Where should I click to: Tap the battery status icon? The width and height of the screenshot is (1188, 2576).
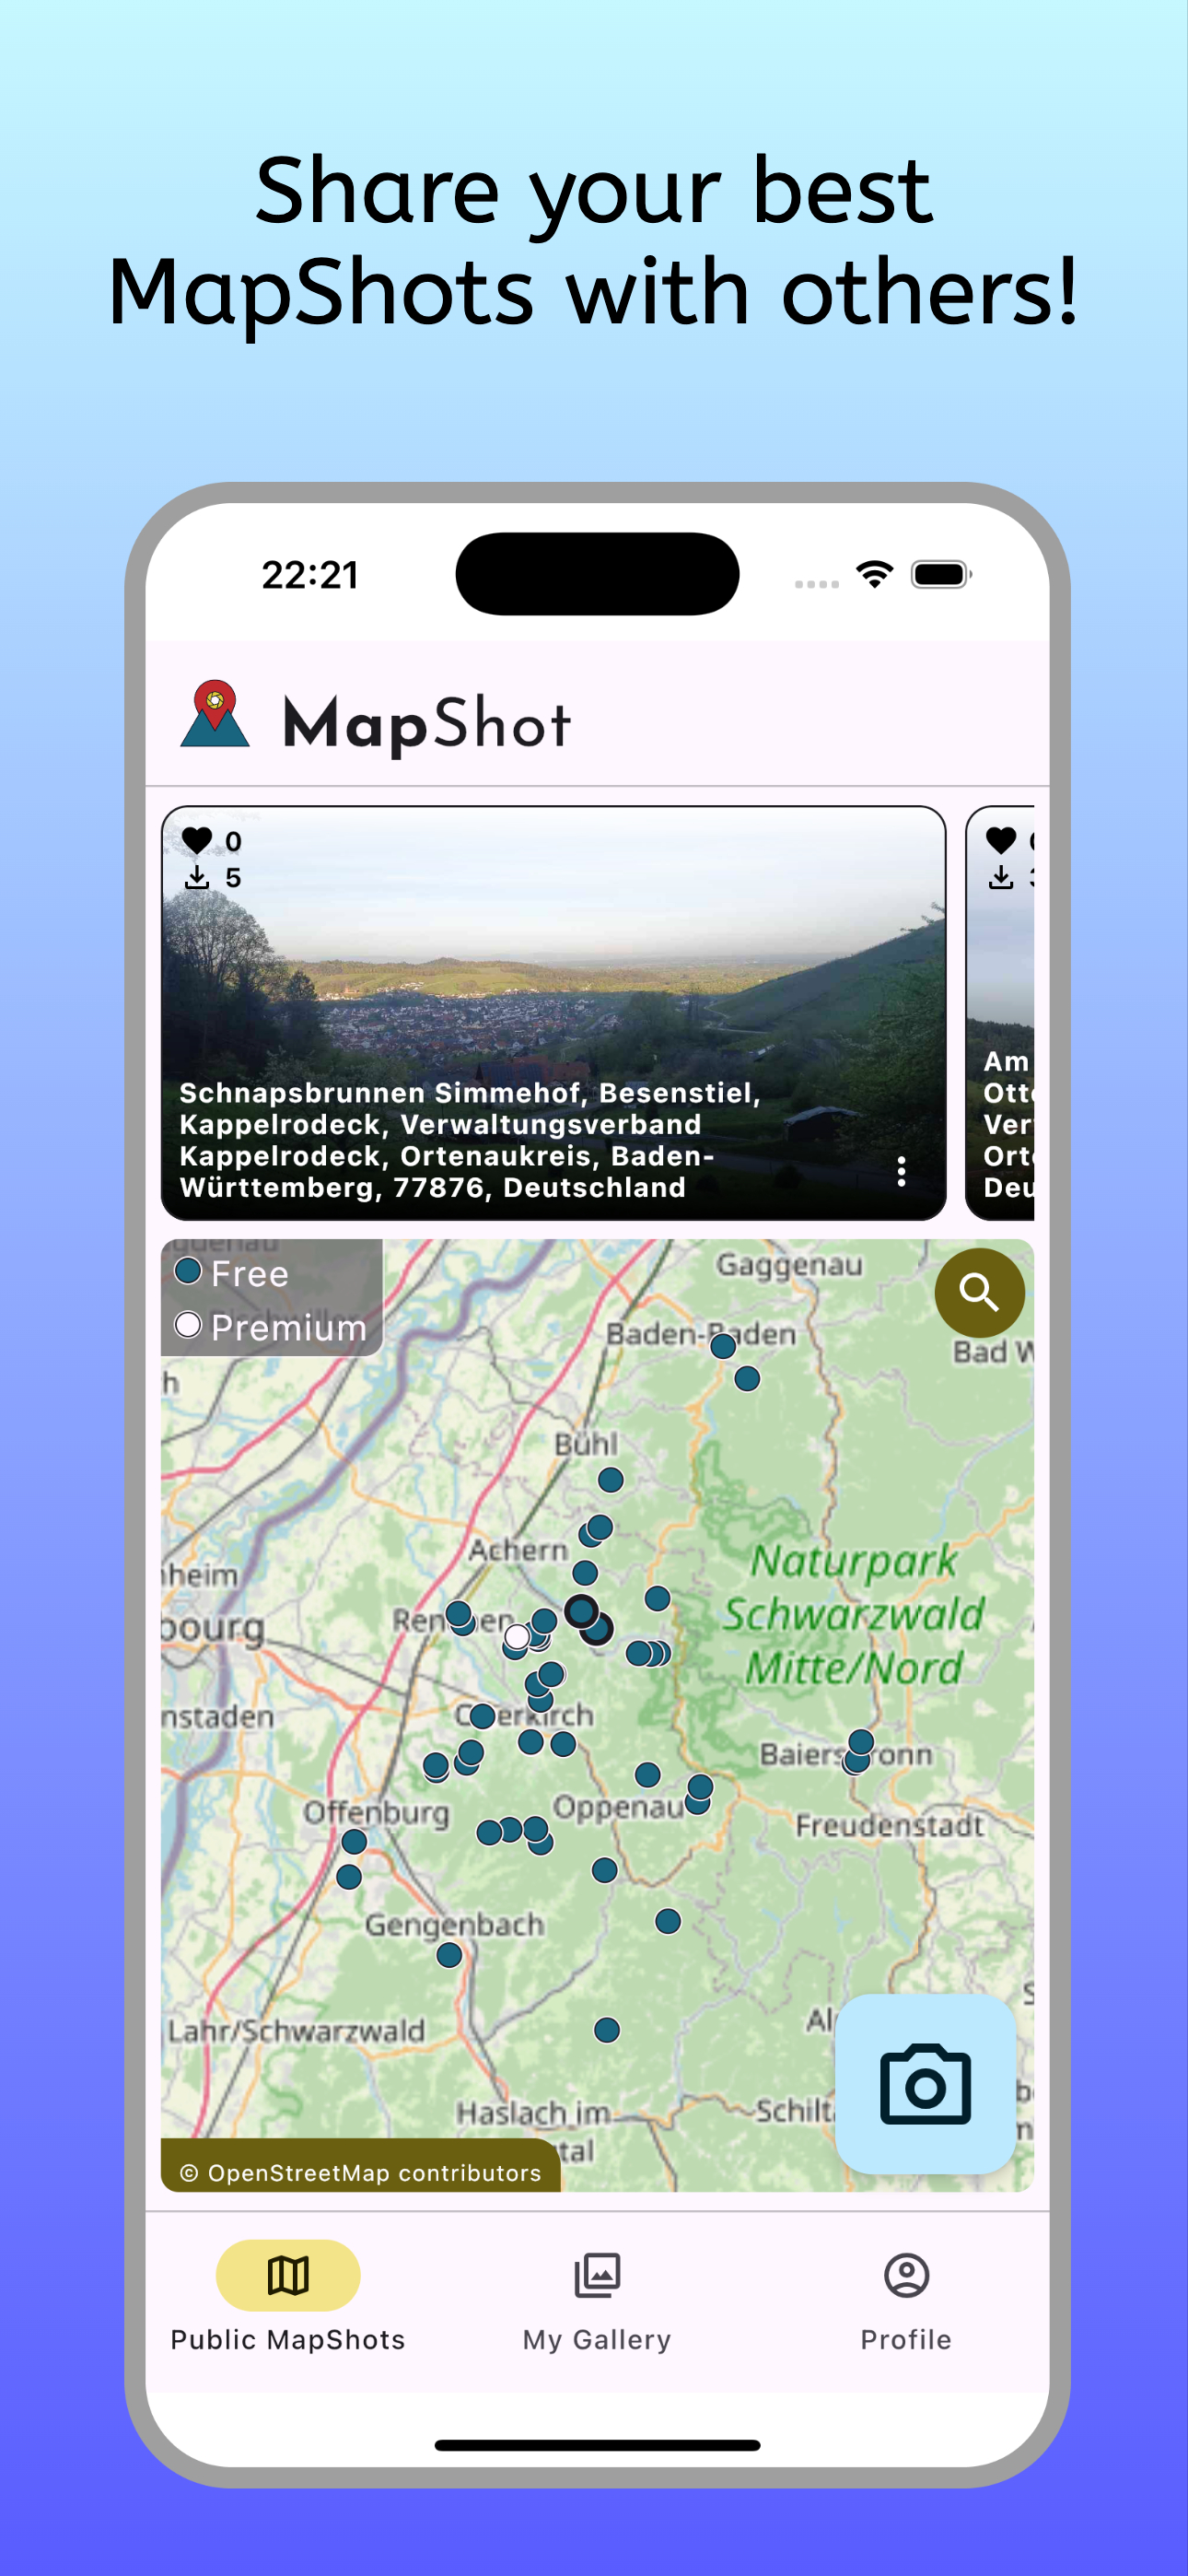941,574
